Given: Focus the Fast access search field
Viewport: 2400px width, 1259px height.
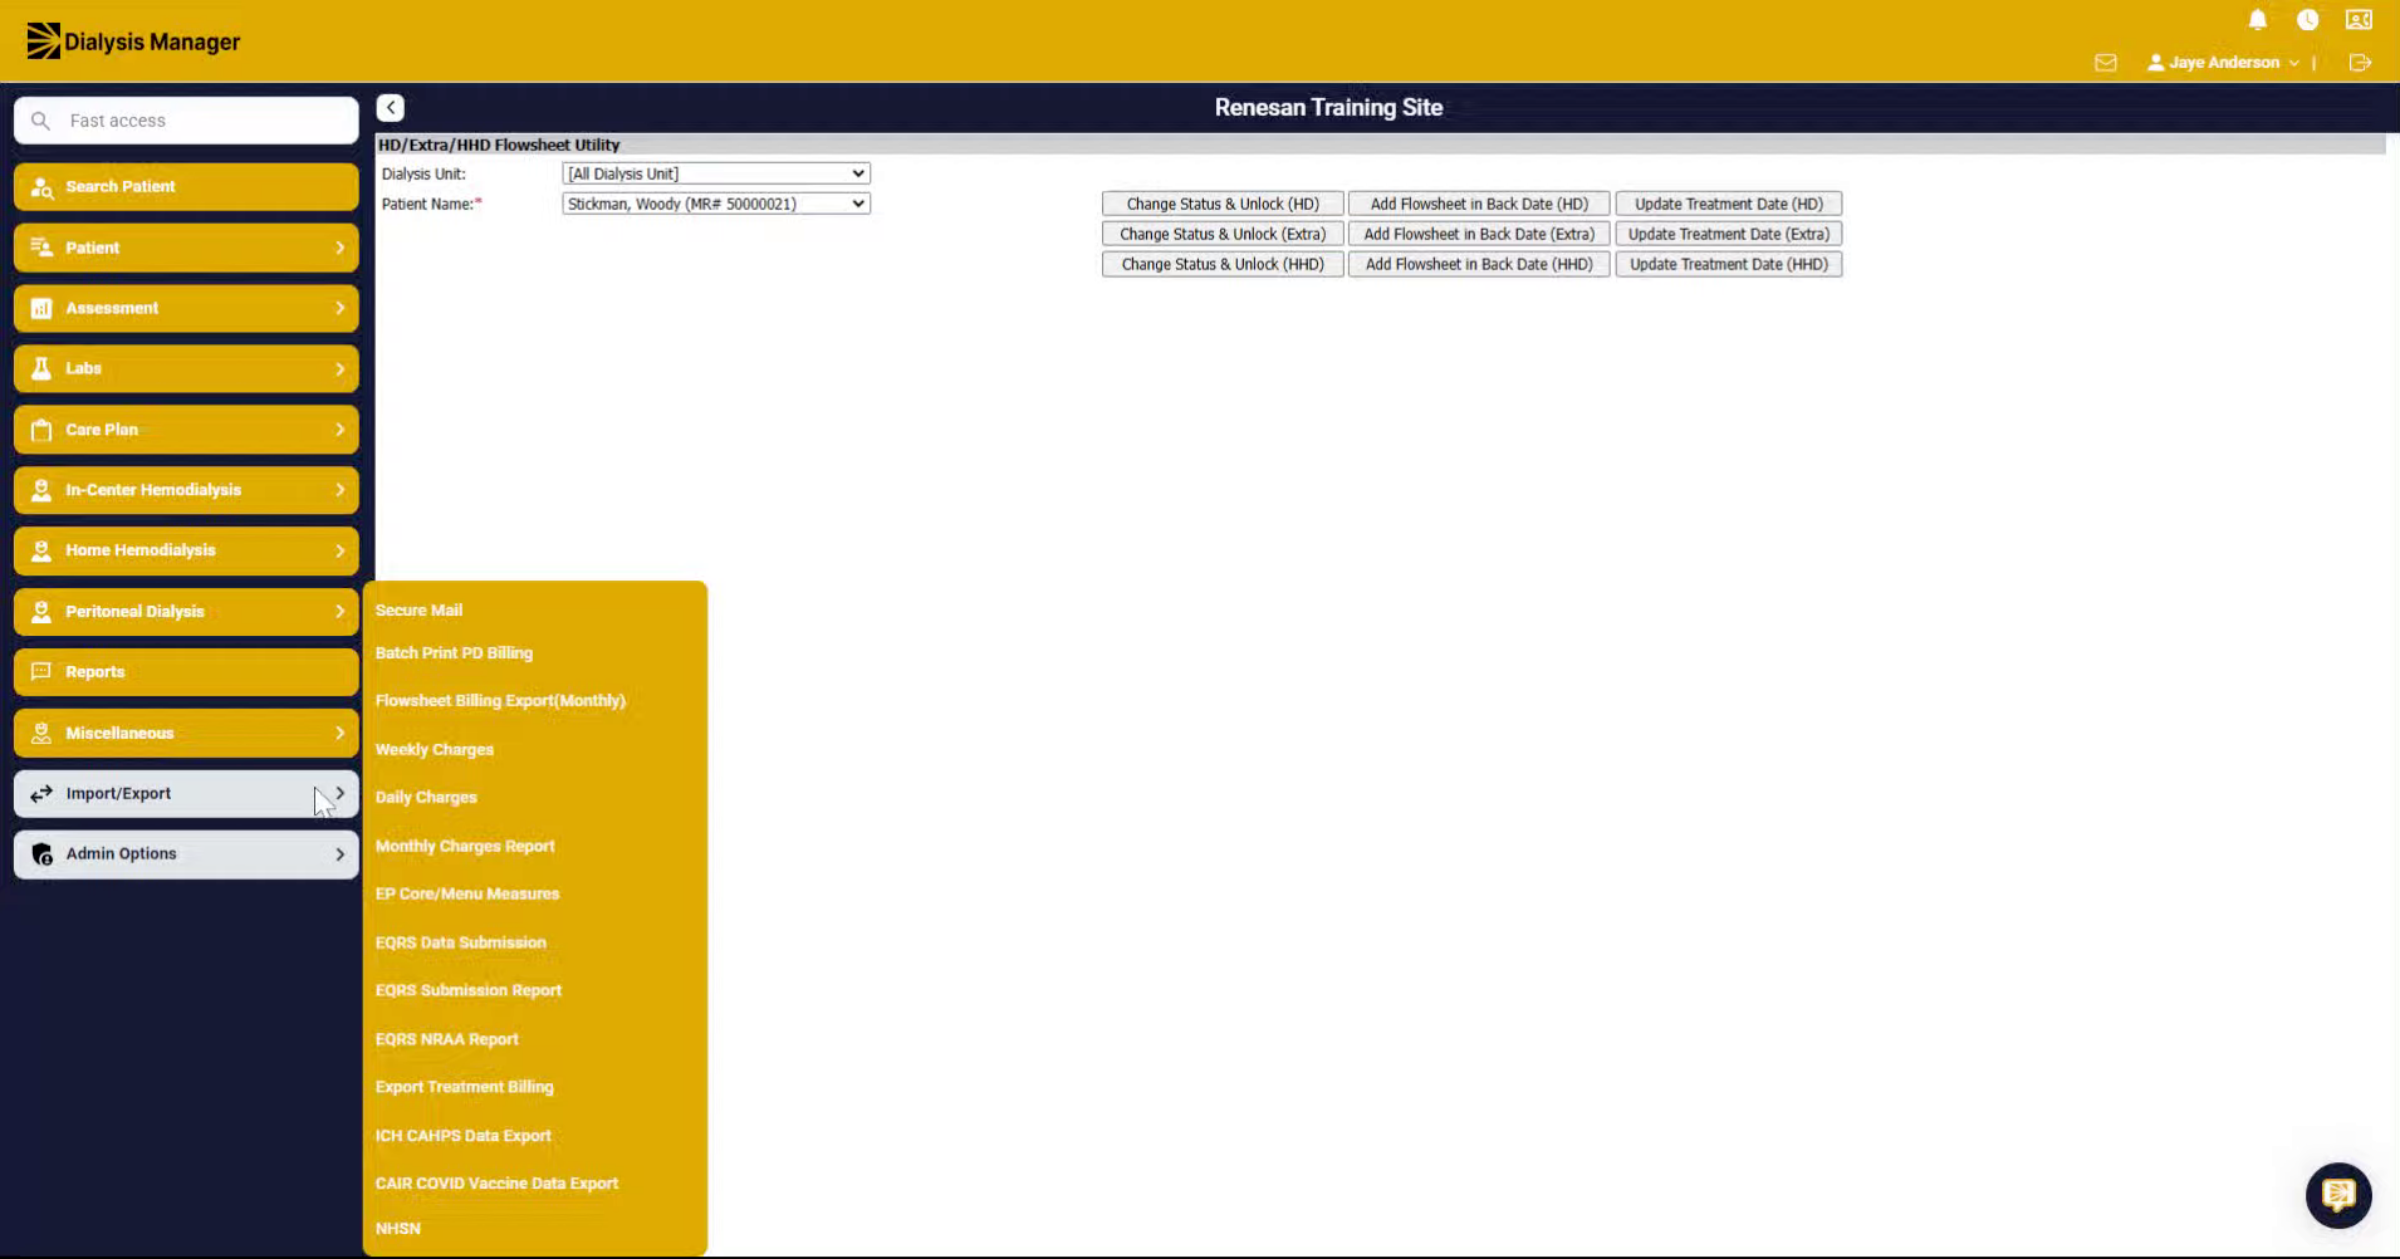Looking at the screenshot, I should (x=186, y=120).
